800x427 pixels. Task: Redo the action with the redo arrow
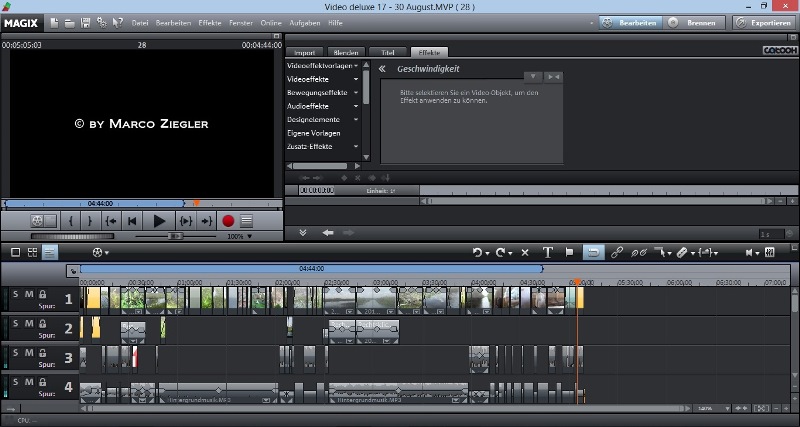pyautogui.click(x=503, y=252)
